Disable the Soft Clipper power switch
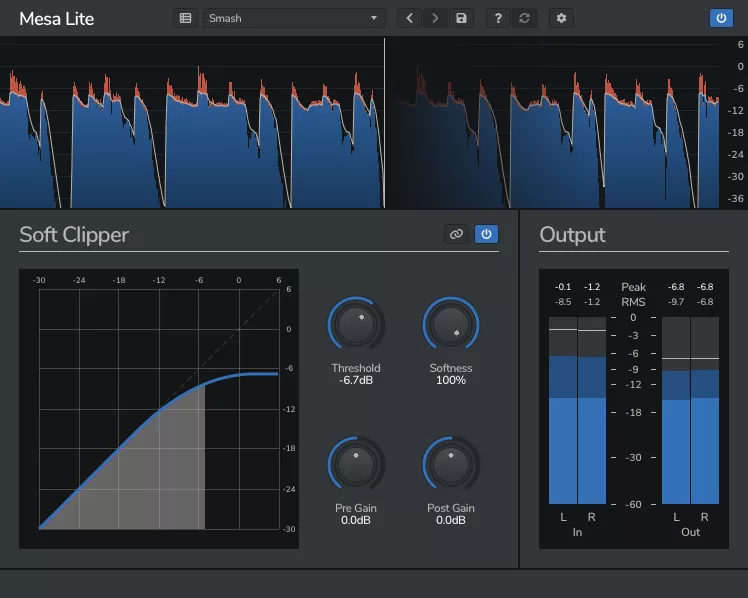Screen dimensions: 748x598 coord(486,234)
